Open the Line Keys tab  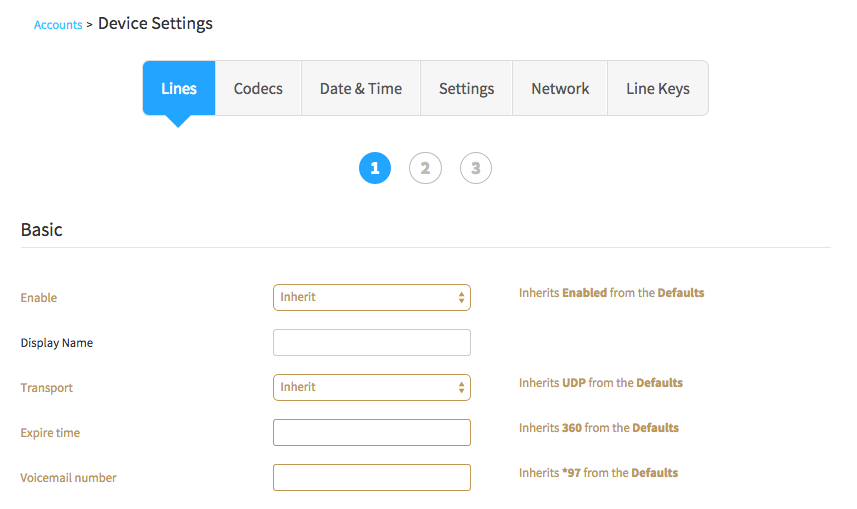pyautogui.click(x=658, y=88)
